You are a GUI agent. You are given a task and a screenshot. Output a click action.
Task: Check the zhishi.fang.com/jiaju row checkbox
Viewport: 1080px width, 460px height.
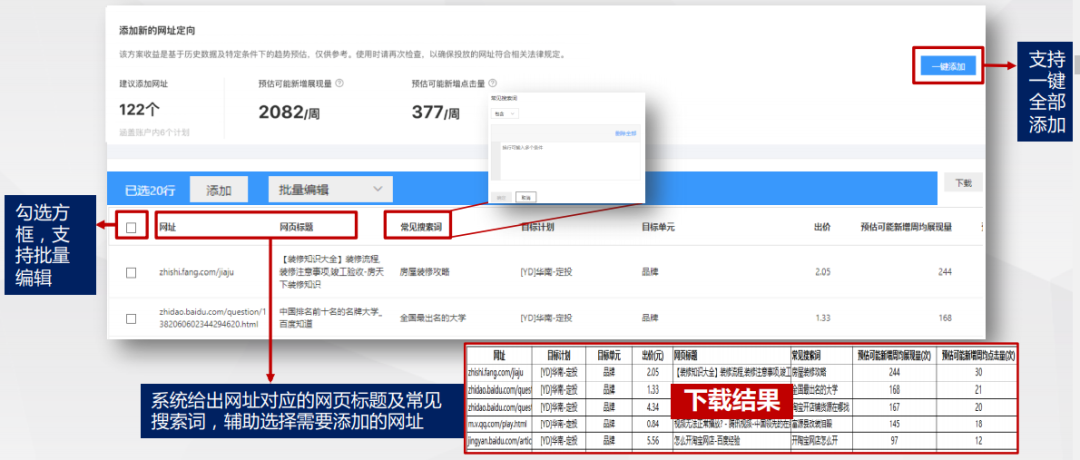pyautogui.click(x=131, y=272)
